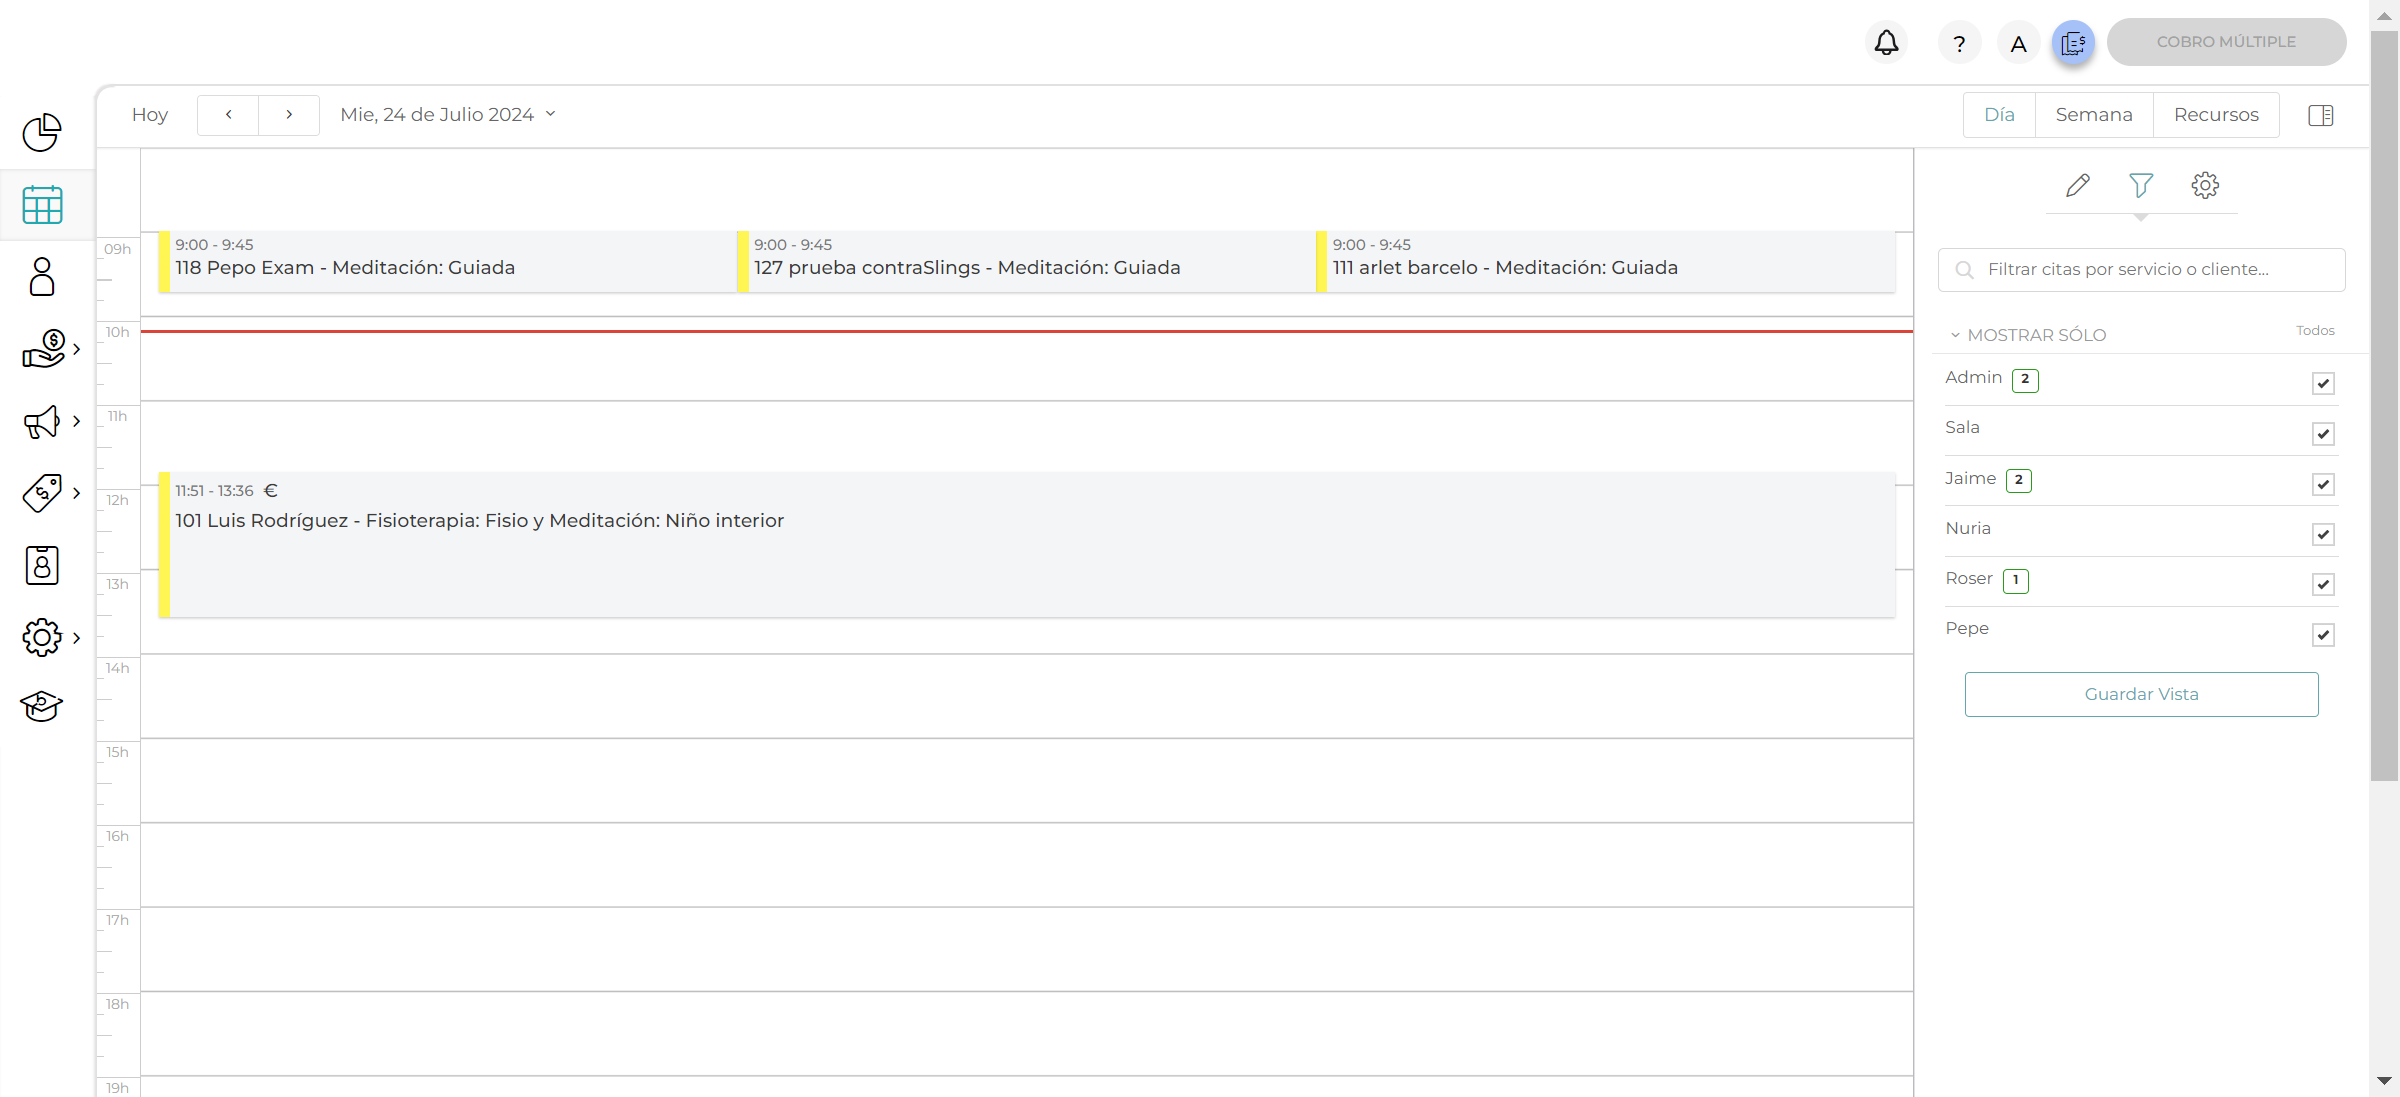Toggle the Jaime checkbox
This screenshot has width=2400, height=1097.
[2323, 485]
